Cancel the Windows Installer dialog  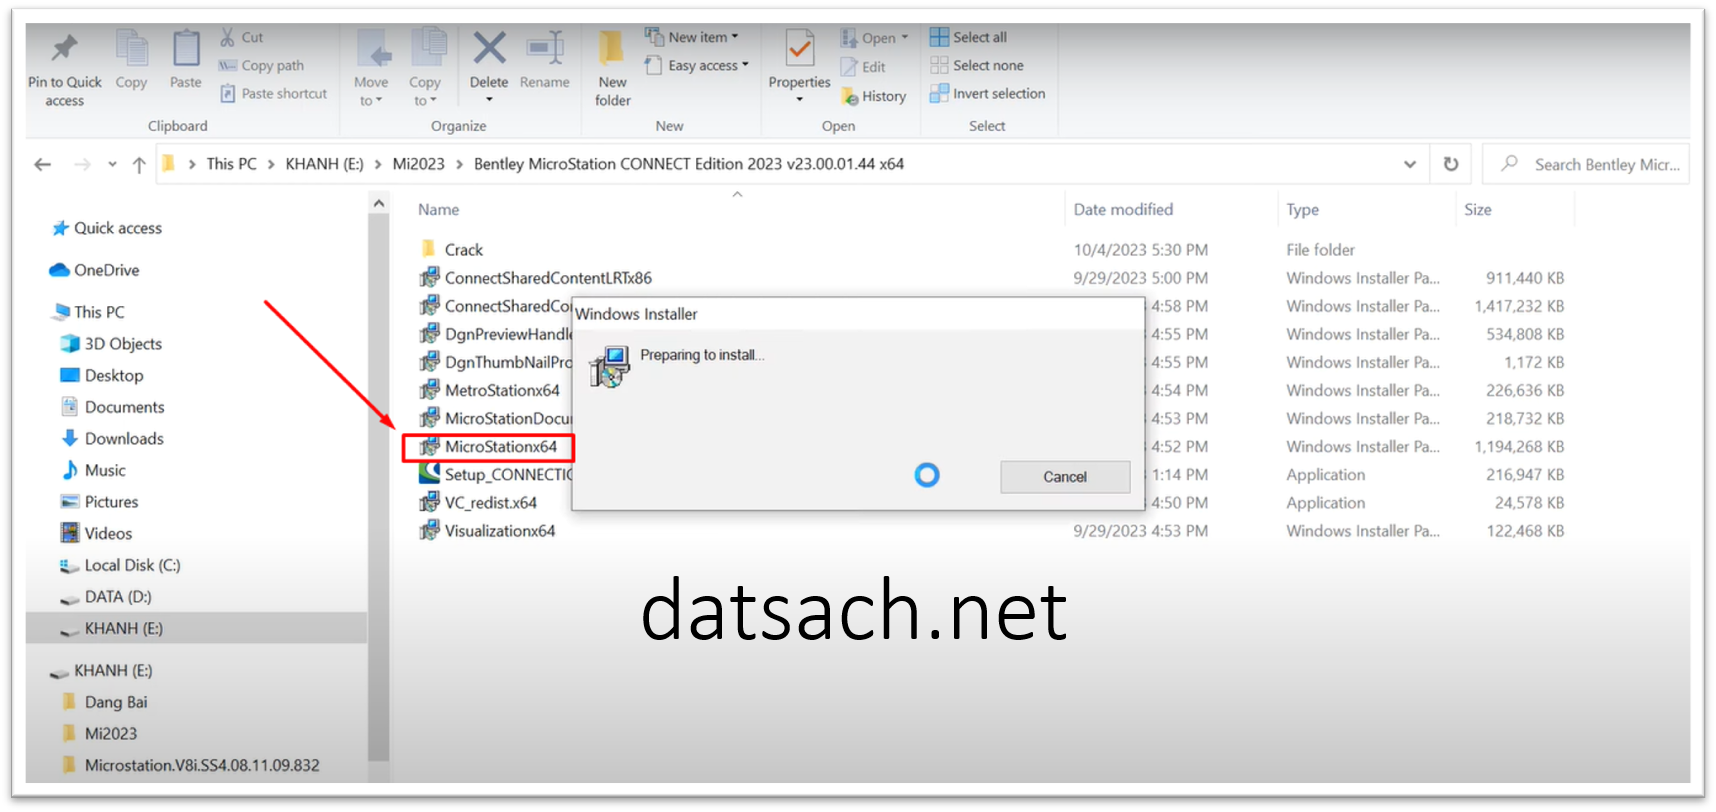pyautogui.click(x=1065, y=477)
